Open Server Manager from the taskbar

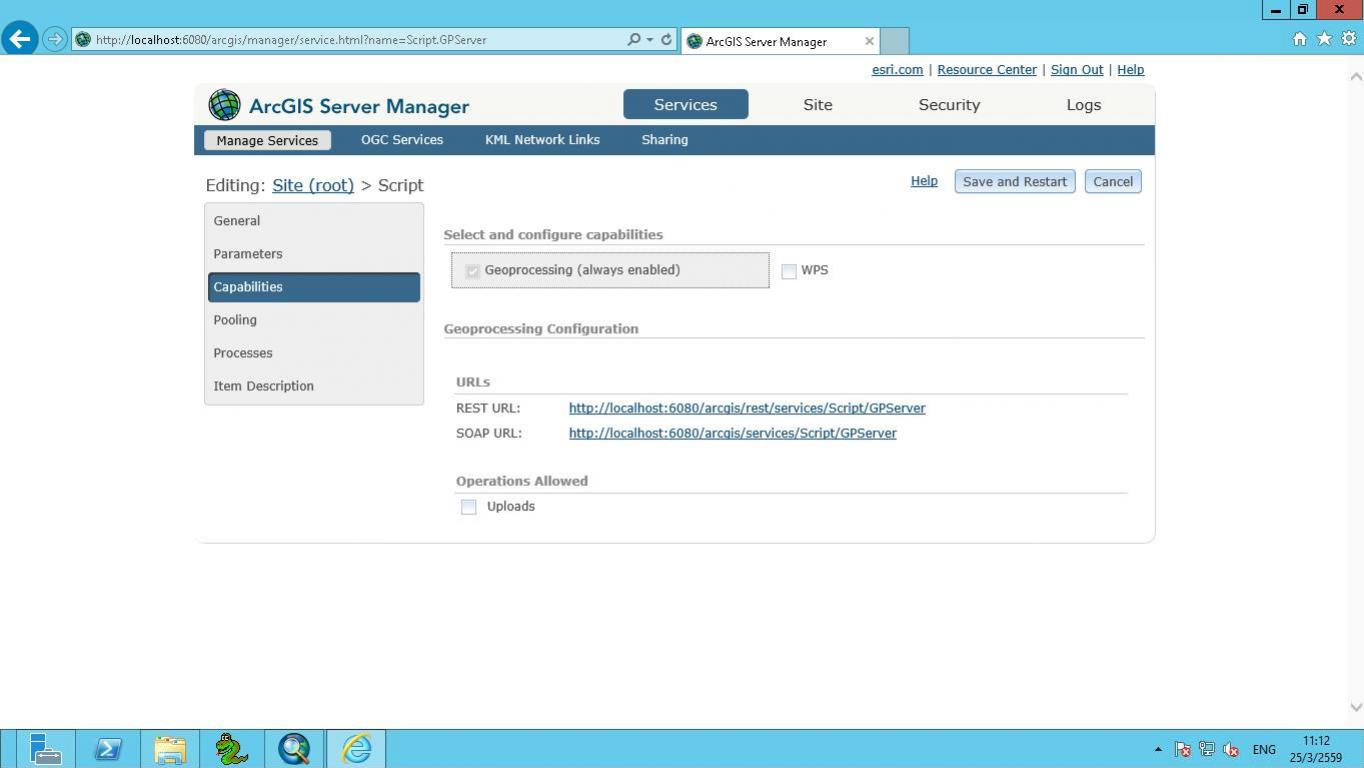coord(44,749)
